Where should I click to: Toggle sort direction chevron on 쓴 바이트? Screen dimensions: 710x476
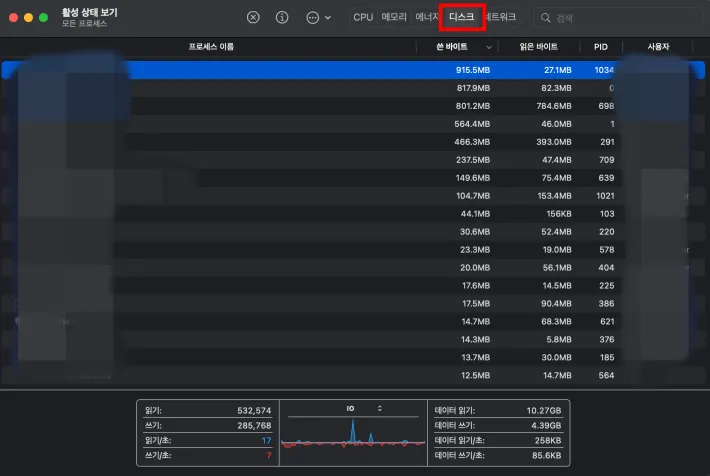[489, 47]
